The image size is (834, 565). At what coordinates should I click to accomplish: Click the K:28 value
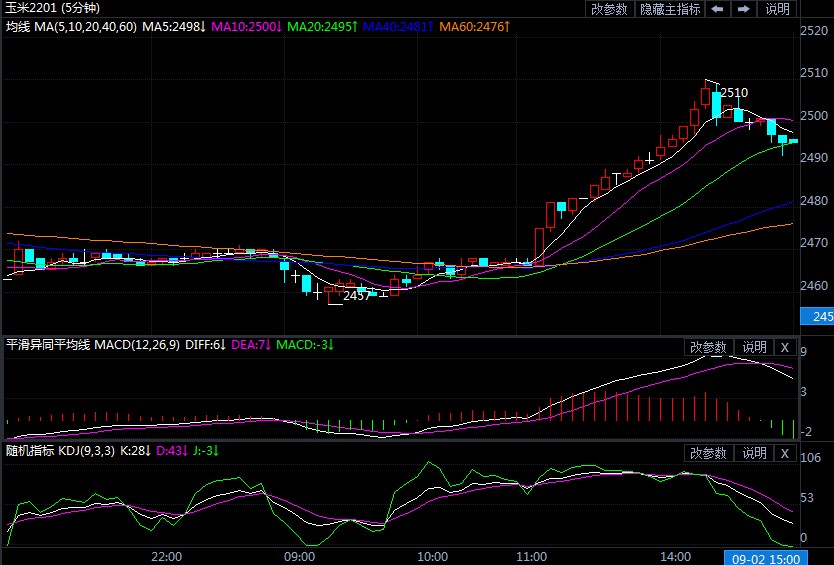[136, 451]
